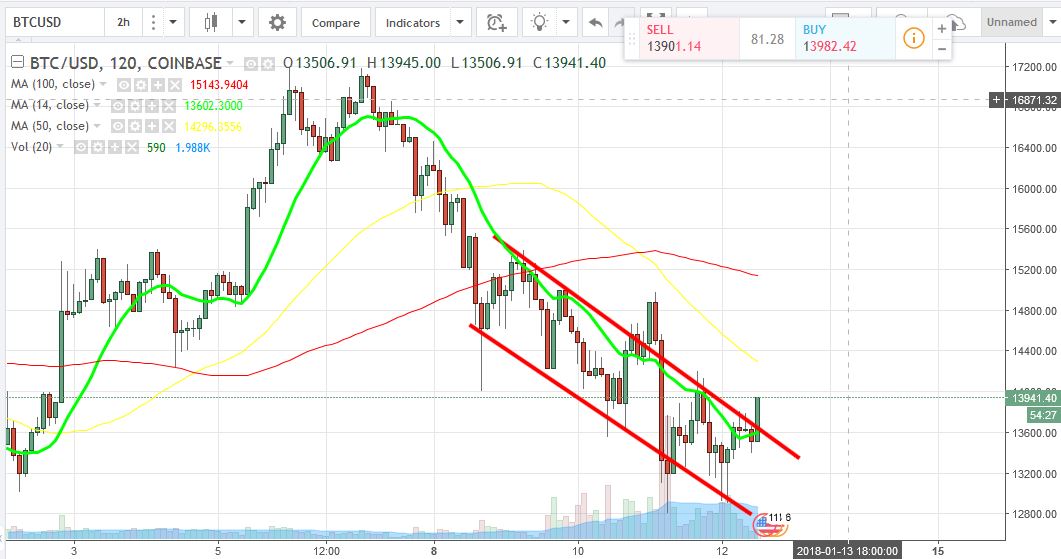Remove the MA (100, close) indicator

(175, 85)
